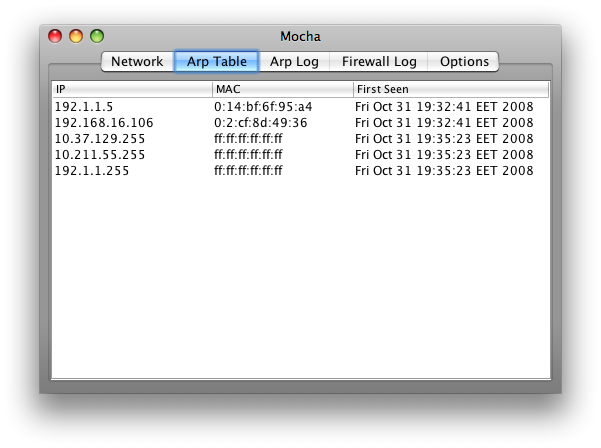
Task: Sort by the IP column header
Action: 132,89
